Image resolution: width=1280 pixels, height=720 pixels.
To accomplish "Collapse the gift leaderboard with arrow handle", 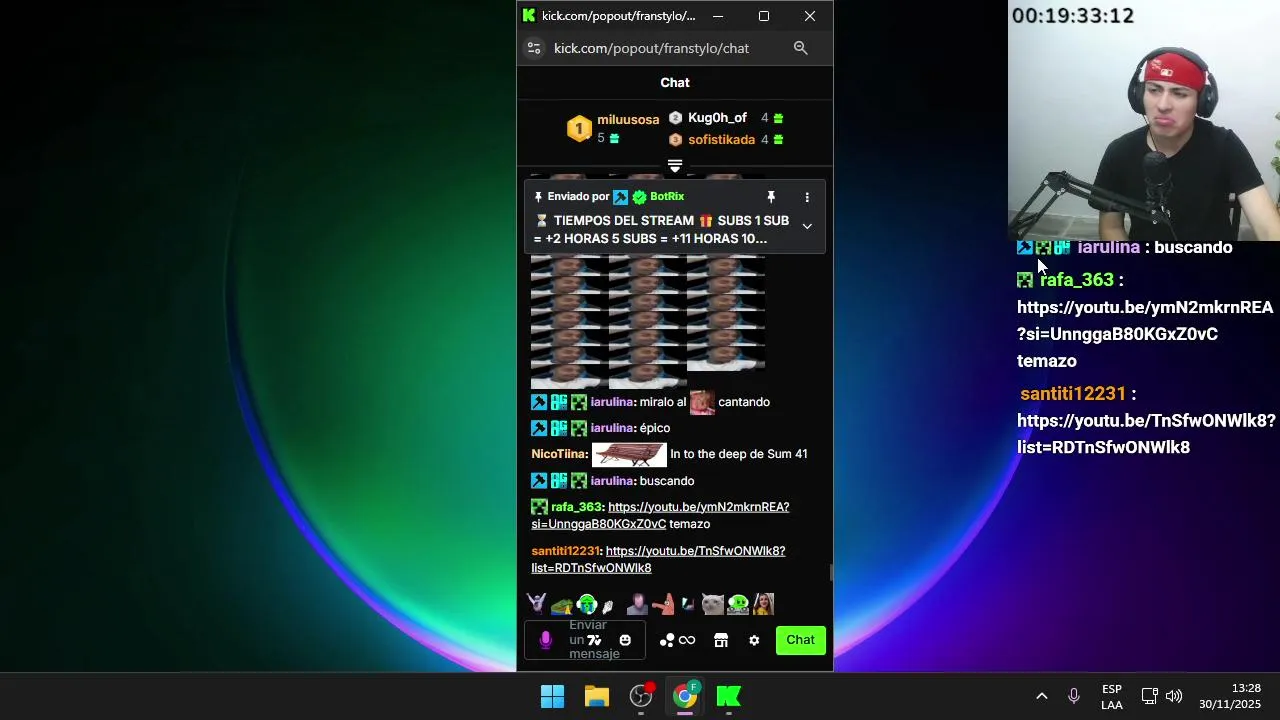I will click(x=675, y=166).
